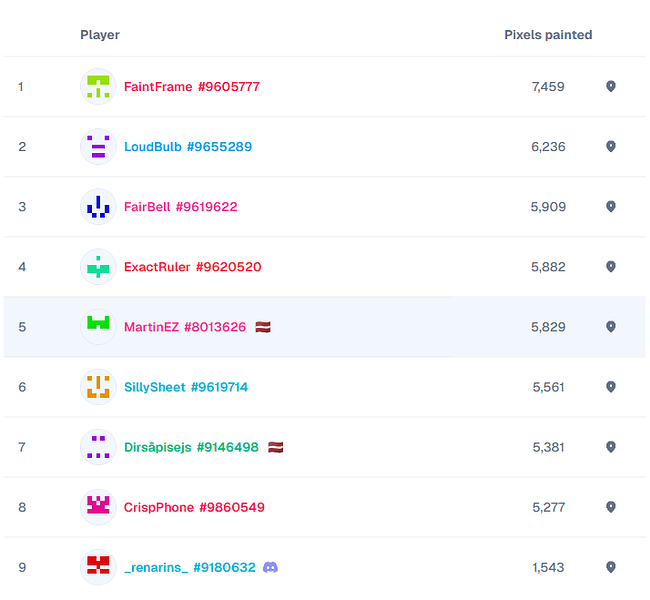The image size is (650, 600).
Task: Show MartinEZ location pin
Action: (x=611, y=327)
